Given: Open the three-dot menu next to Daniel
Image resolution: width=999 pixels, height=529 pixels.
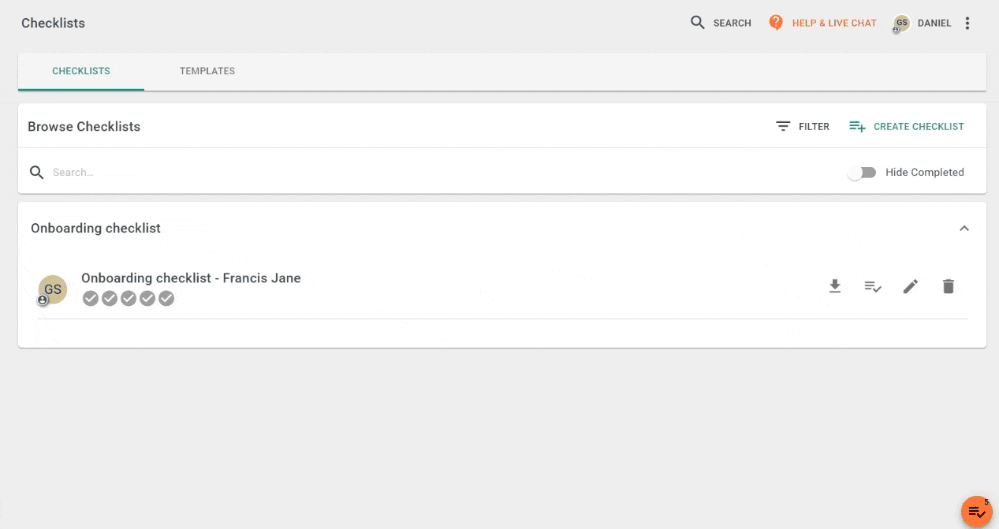Looking at the screenshot, I should [x=967, y=23].
